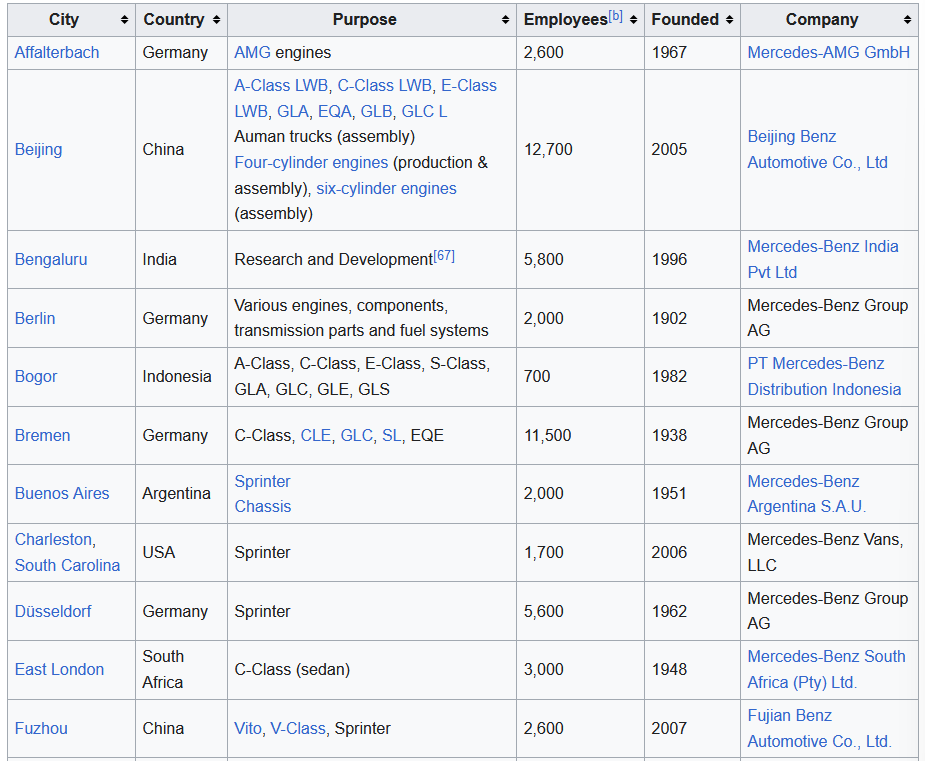Sort table by Company column arrows
This screenshot has height=761, width=925.
click(907, 20)
